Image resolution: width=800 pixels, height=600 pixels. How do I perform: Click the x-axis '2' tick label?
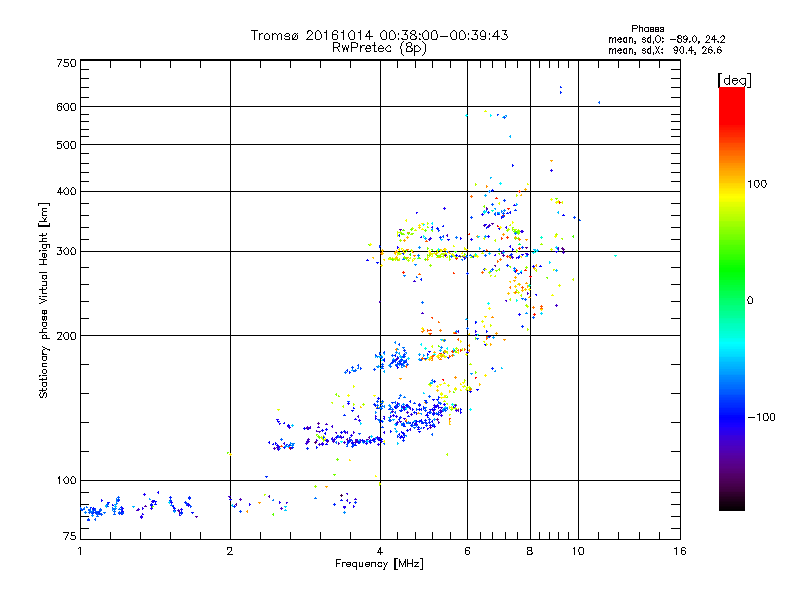[230, 551]
